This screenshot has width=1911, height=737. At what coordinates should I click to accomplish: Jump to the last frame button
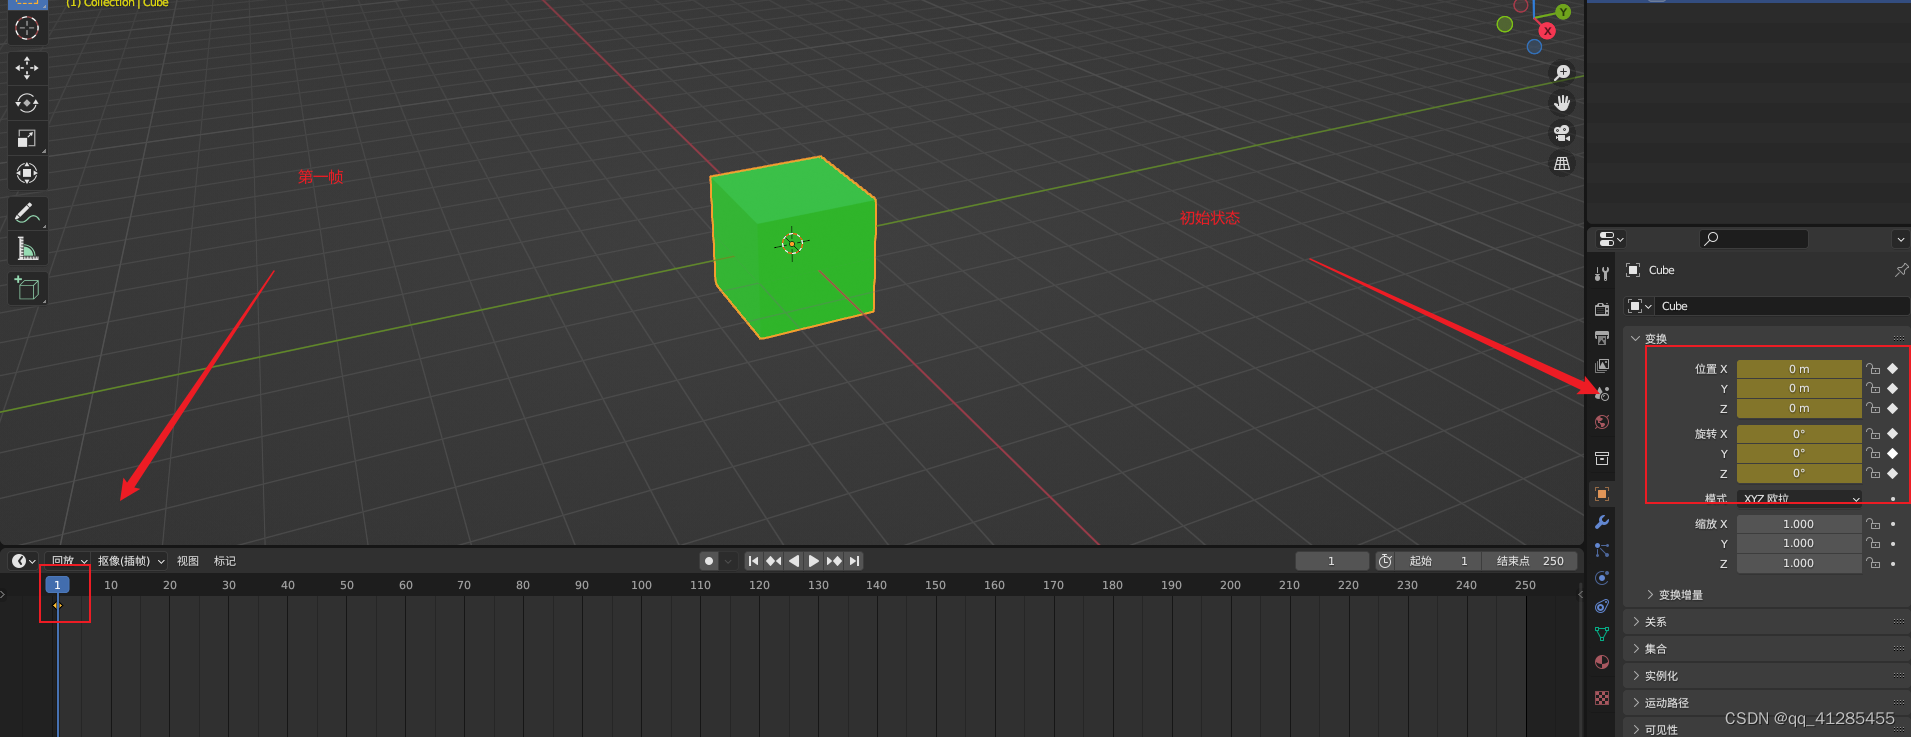click(x=854, y=561)
